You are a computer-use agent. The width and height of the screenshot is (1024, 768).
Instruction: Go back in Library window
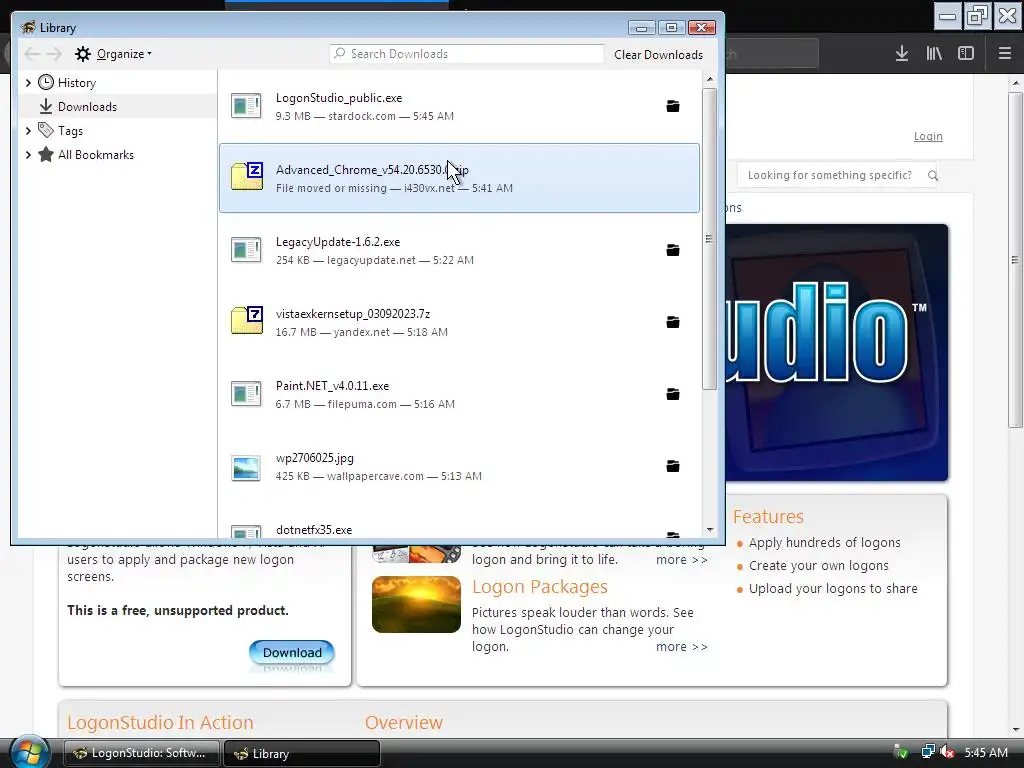[31, 54]
